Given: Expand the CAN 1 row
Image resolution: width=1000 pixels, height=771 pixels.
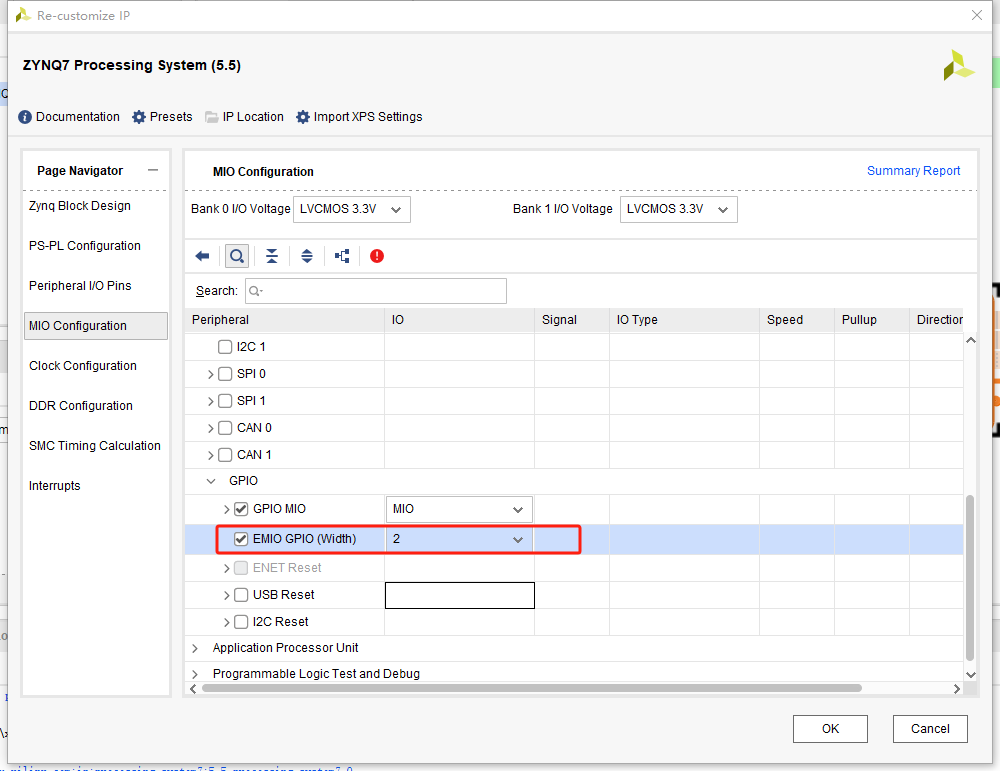Looking at the screenshot, I should [210, 455].
